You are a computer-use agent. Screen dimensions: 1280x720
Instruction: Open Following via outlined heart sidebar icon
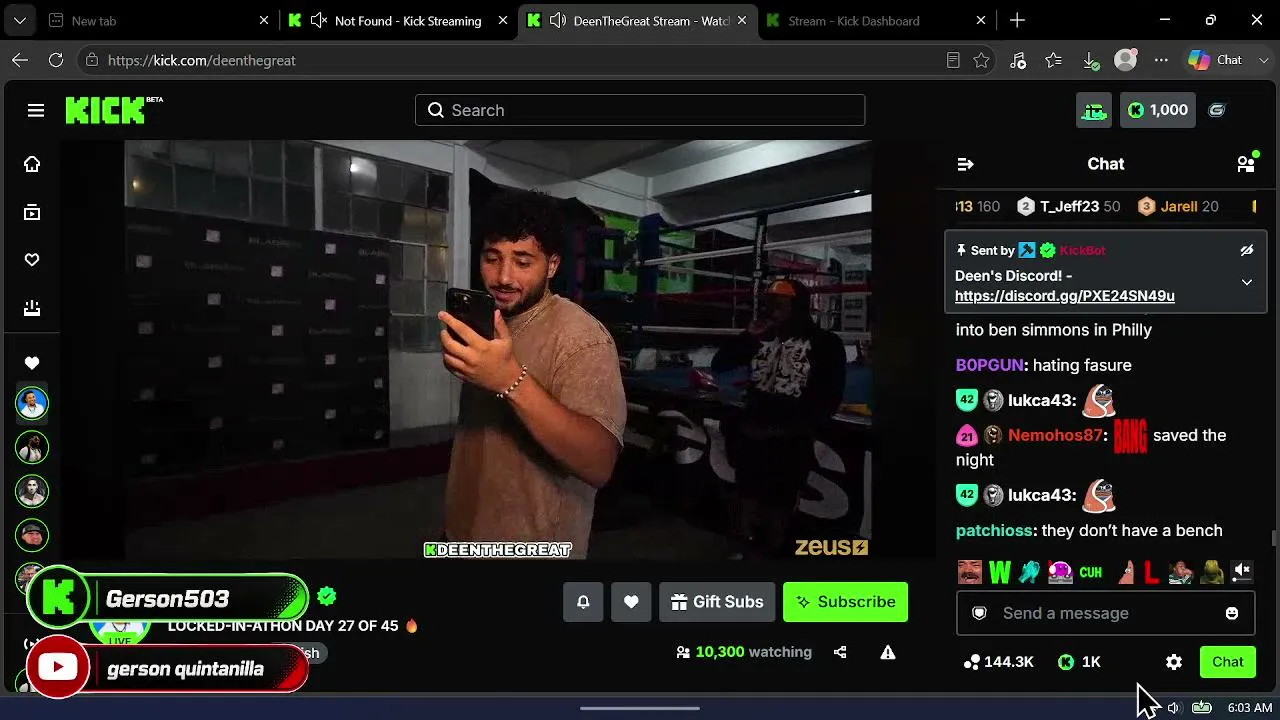pos(32,260)
